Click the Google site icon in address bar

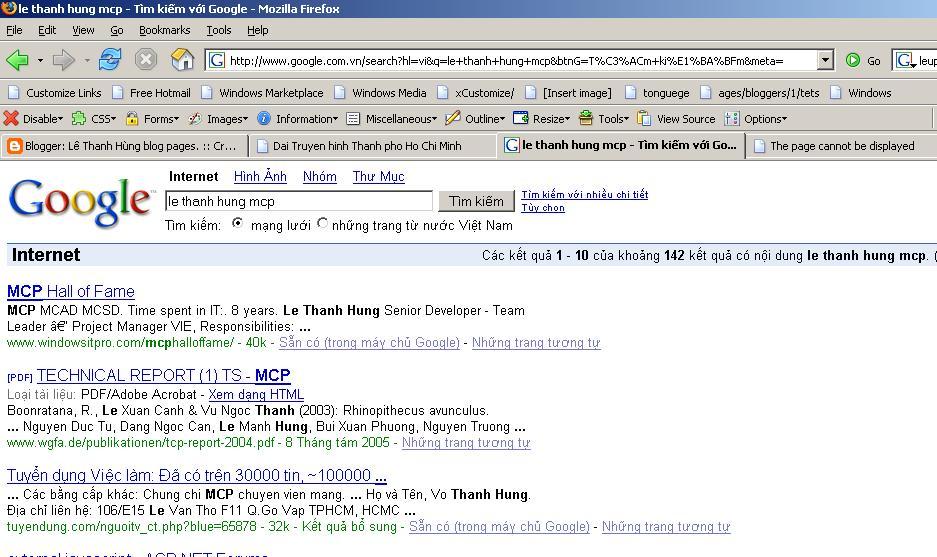[x=217, y=60]
